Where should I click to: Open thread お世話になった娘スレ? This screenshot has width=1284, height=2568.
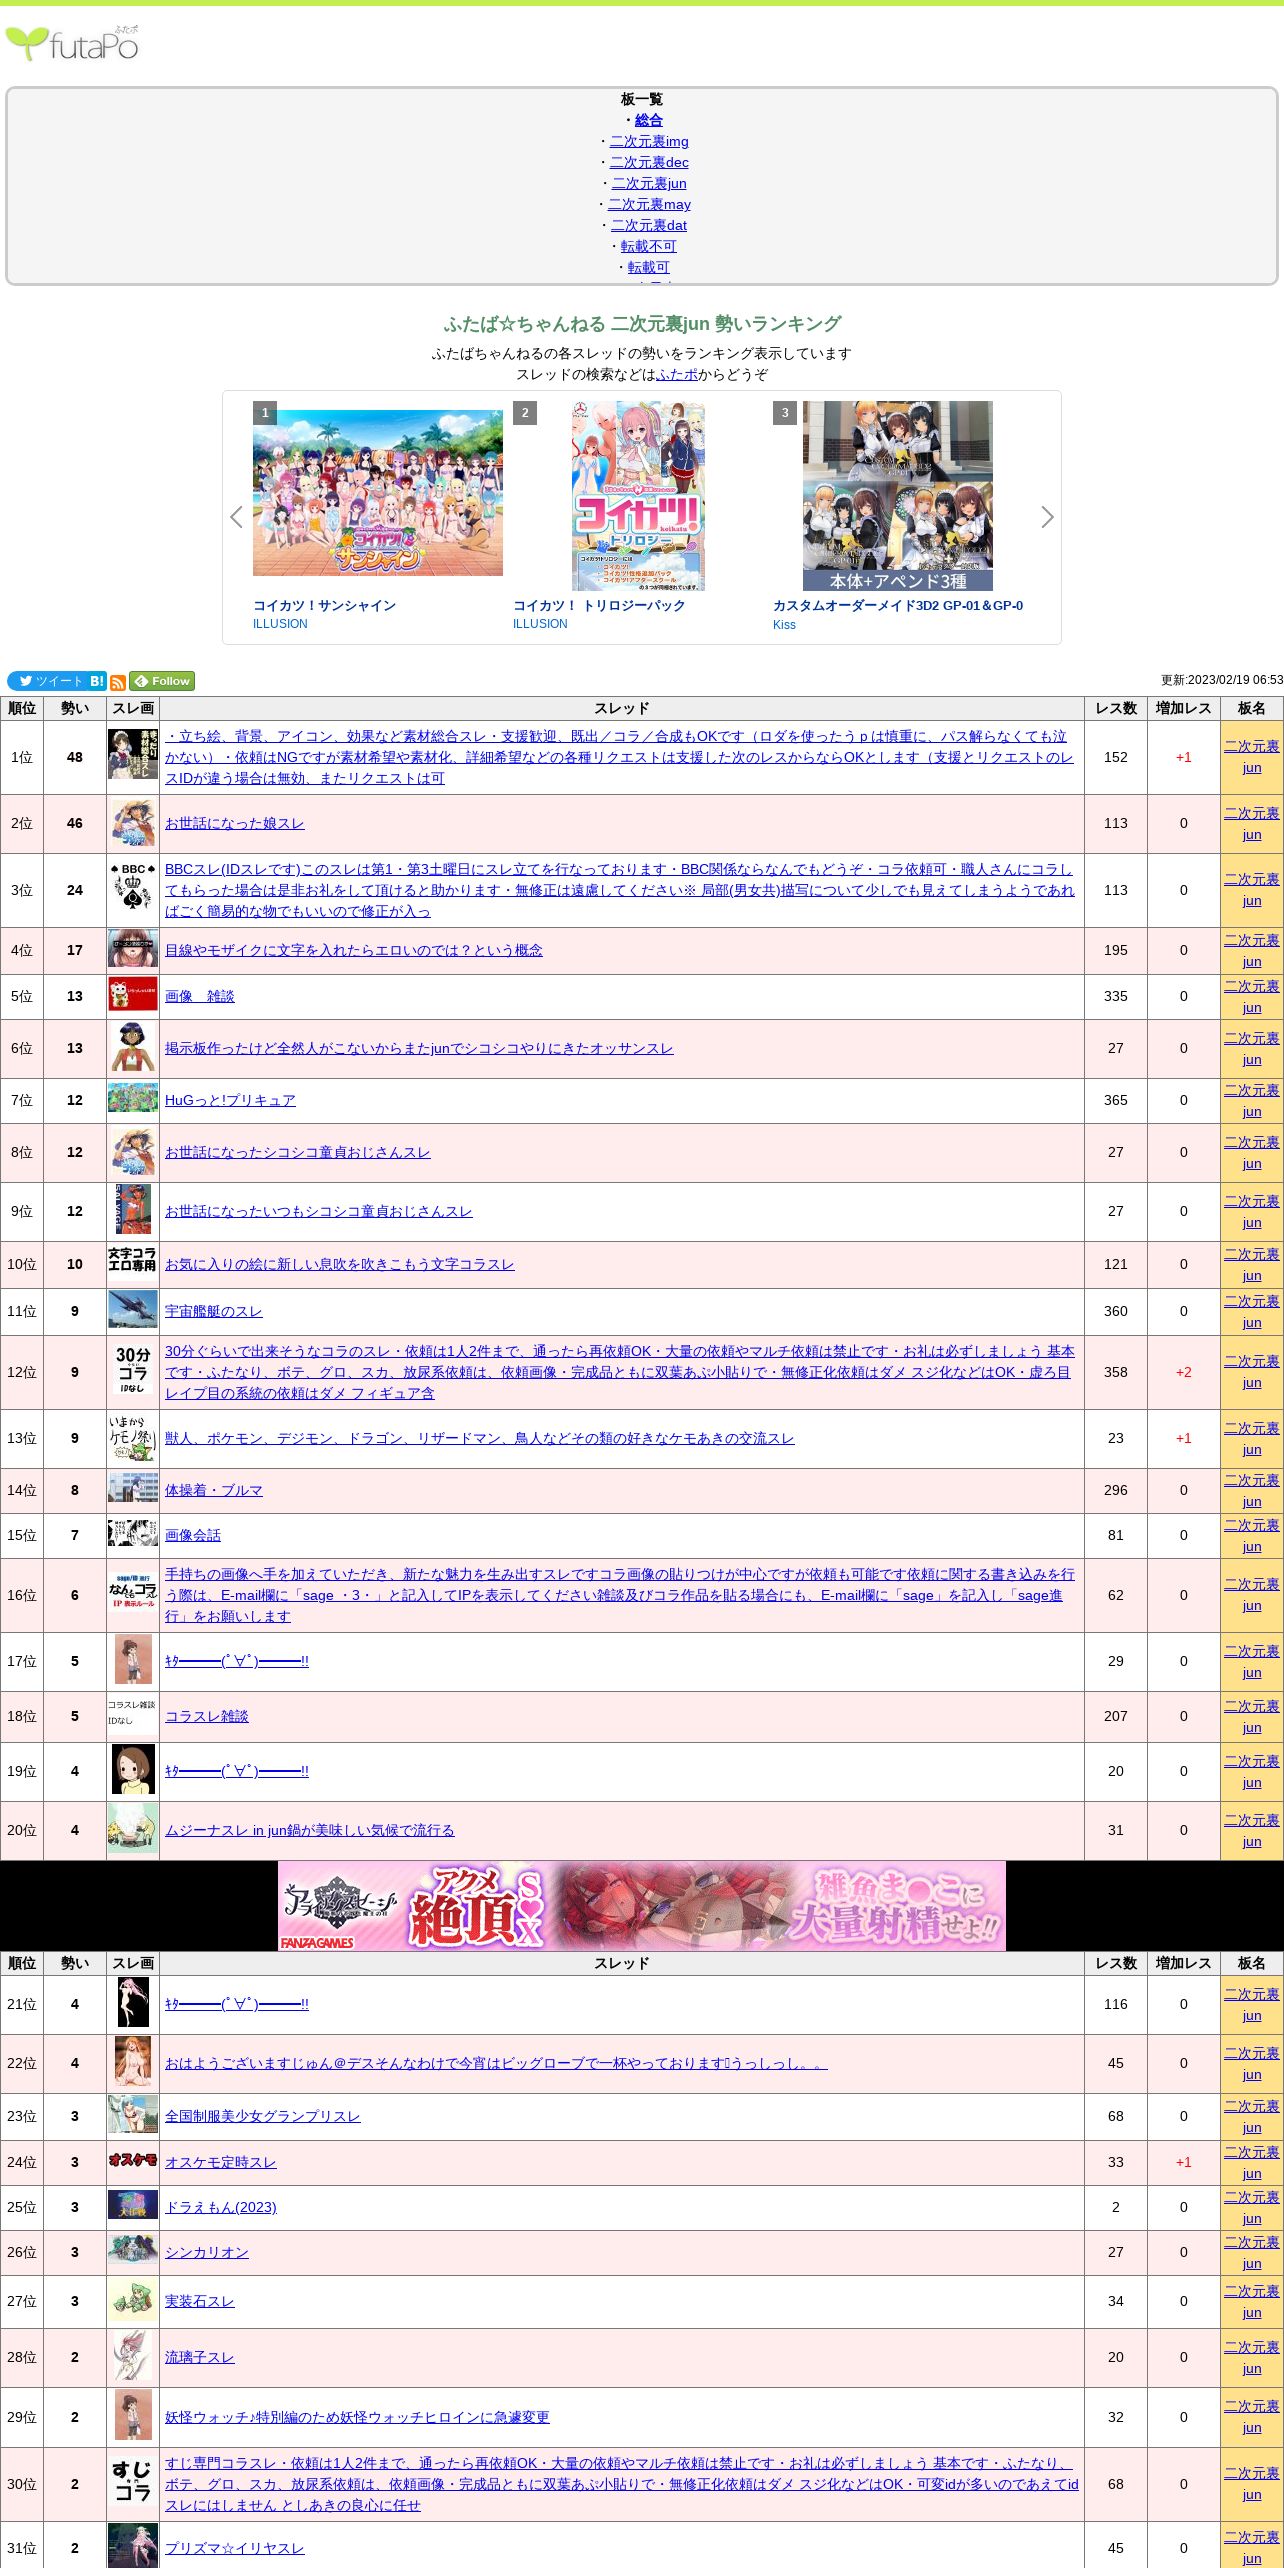[234, 823]
